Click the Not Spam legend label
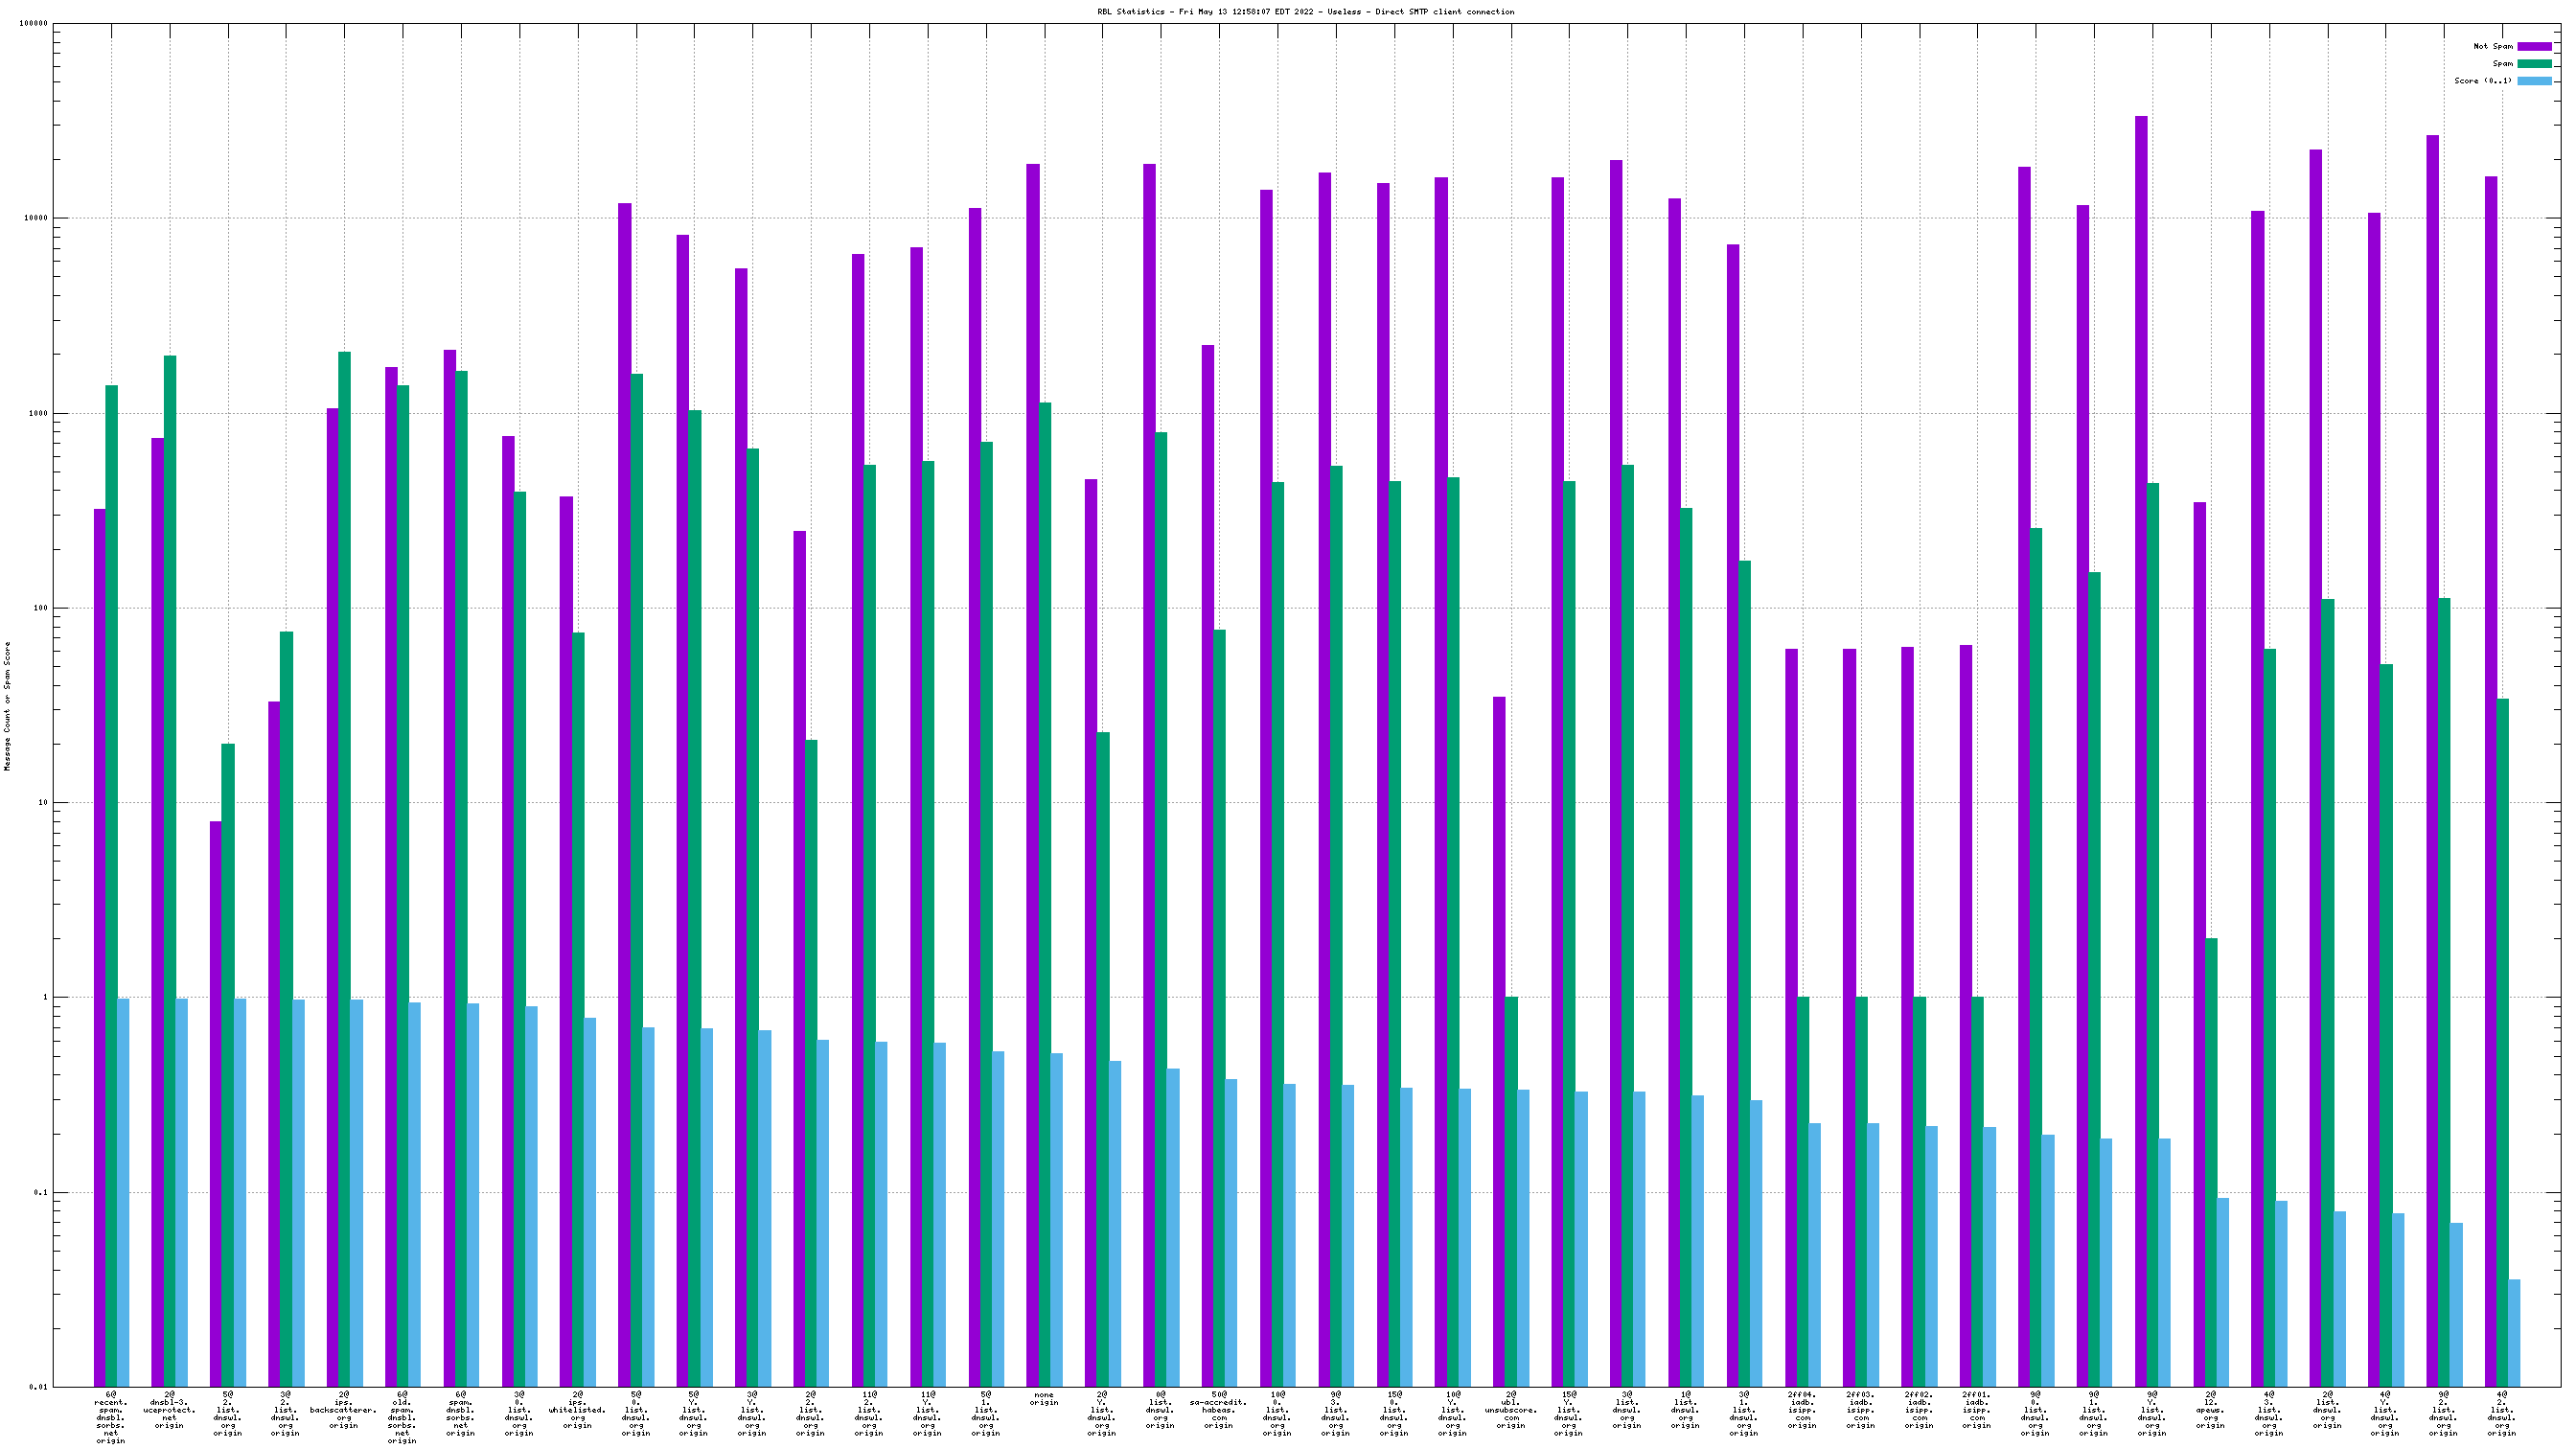 [2492, 46]
